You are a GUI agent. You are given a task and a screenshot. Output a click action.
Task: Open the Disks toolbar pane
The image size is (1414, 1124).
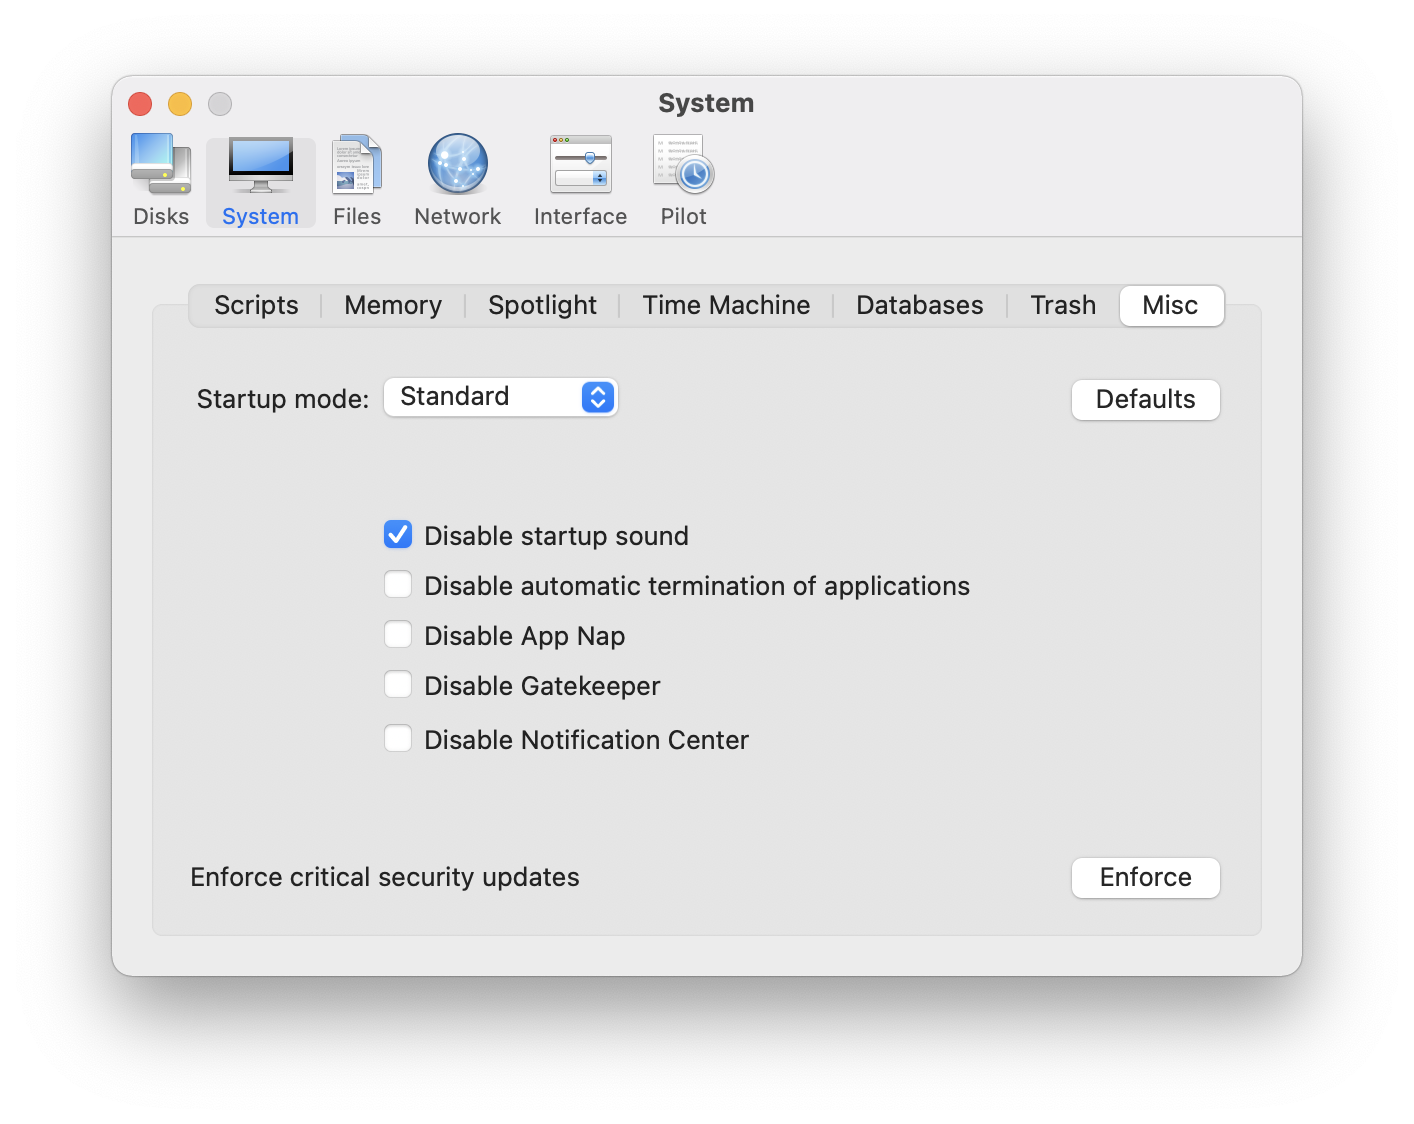161,181
